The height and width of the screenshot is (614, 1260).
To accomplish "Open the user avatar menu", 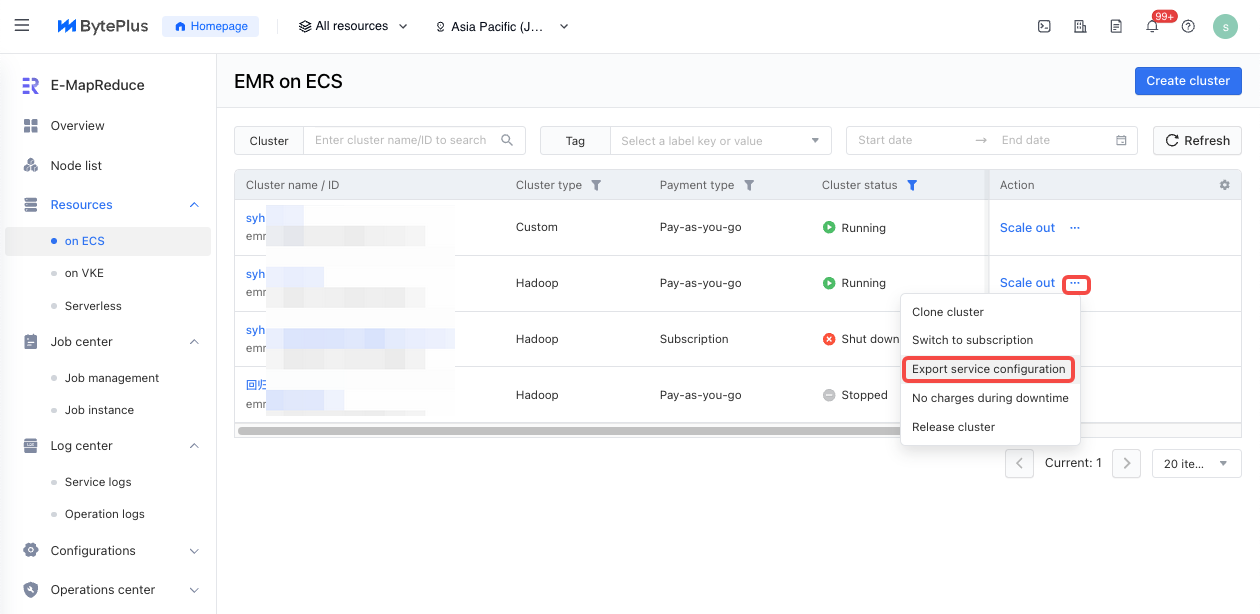I will (x=1225, y=27).
